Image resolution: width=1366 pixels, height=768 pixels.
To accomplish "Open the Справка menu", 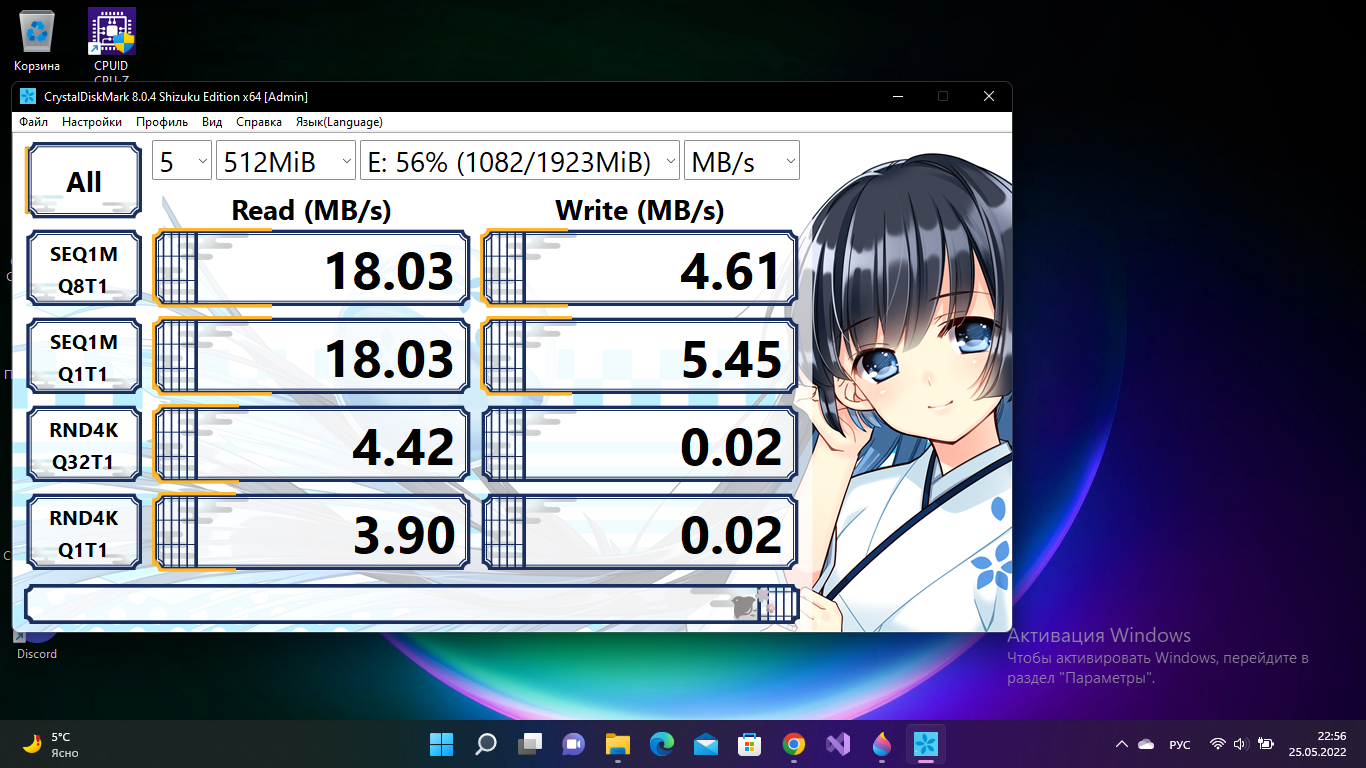I will [x=259, y=122].
